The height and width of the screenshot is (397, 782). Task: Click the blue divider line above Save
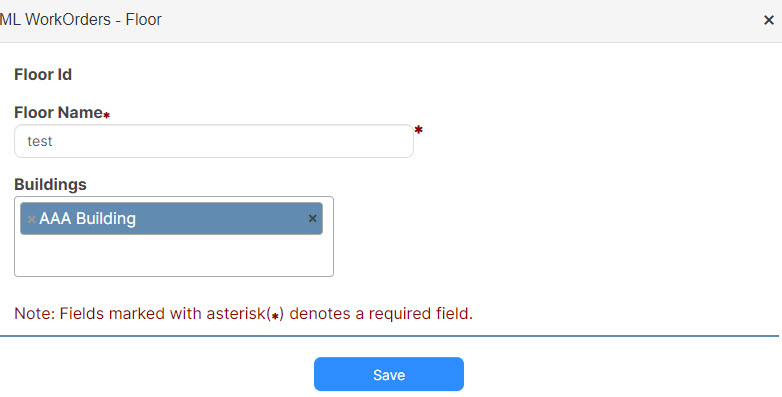389,336
